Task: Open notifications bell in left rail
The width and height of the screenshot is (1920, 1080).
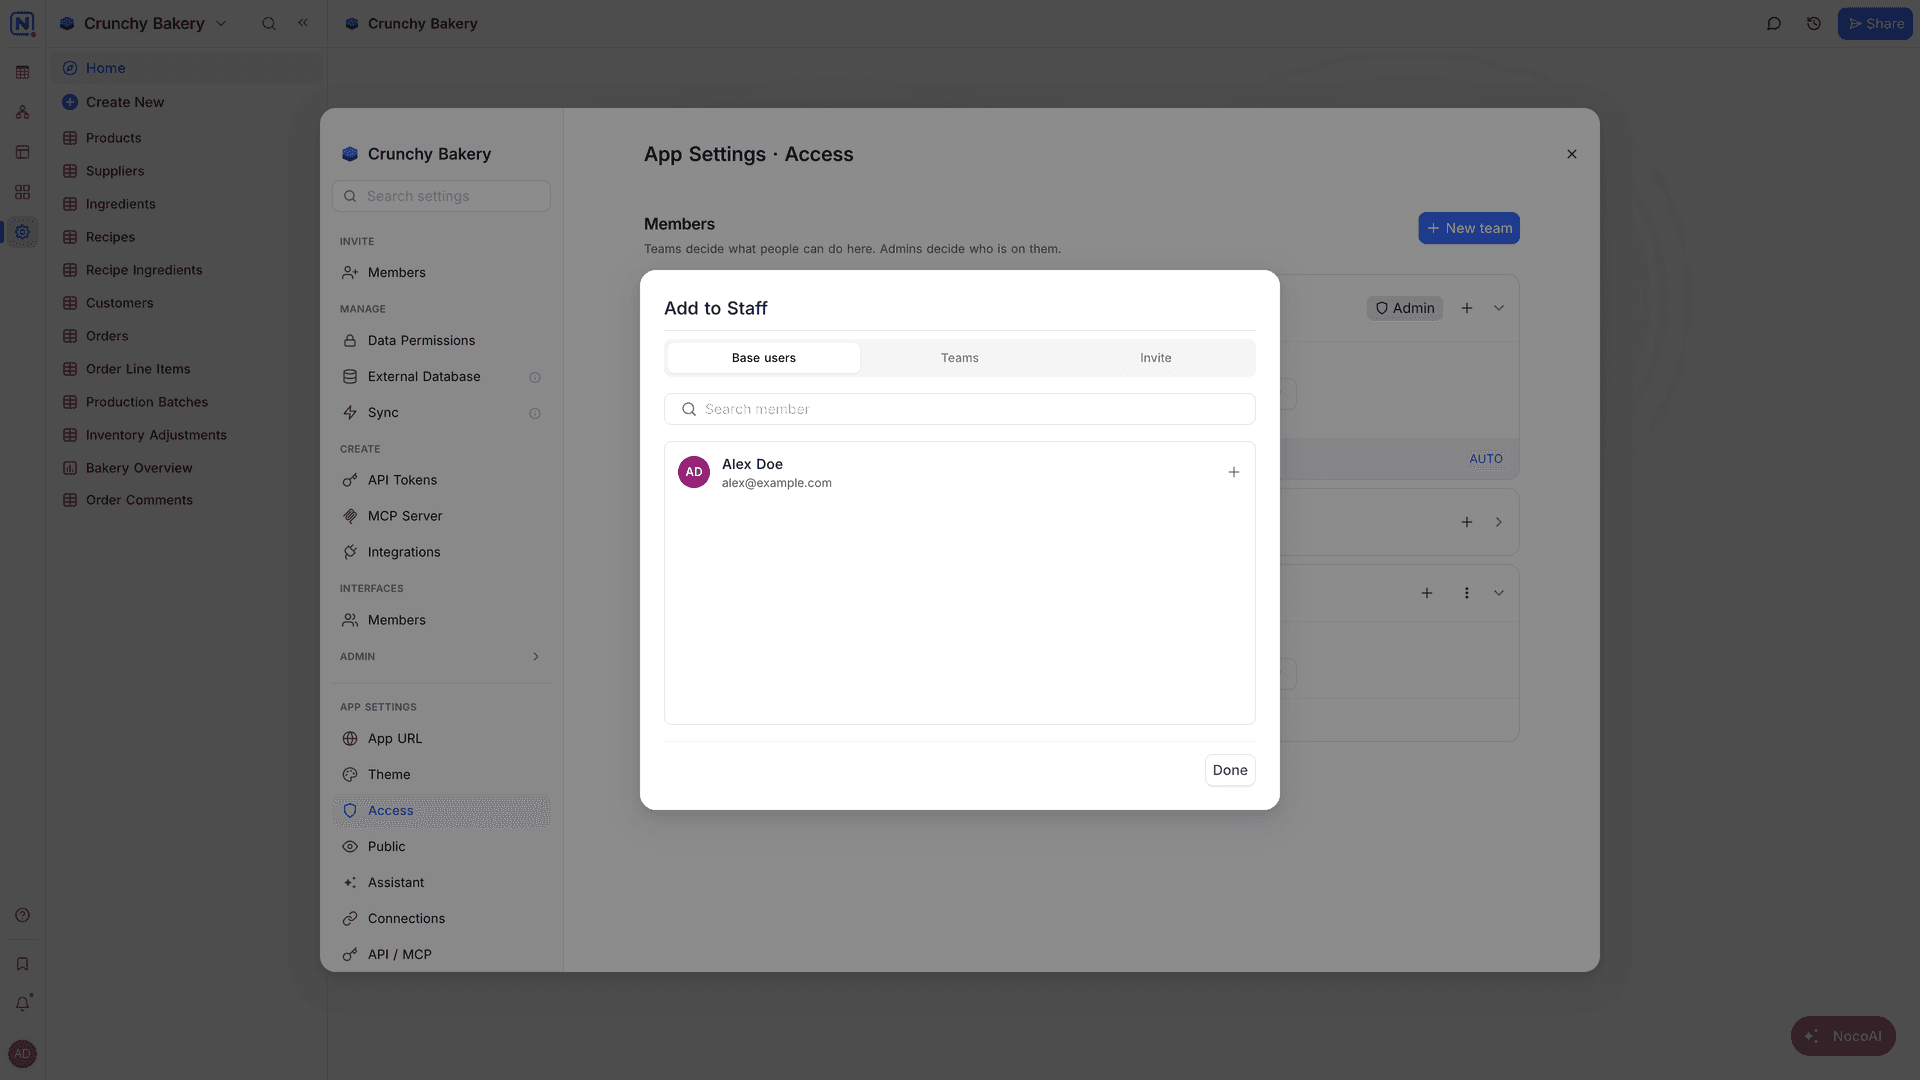Action: 22,1003
